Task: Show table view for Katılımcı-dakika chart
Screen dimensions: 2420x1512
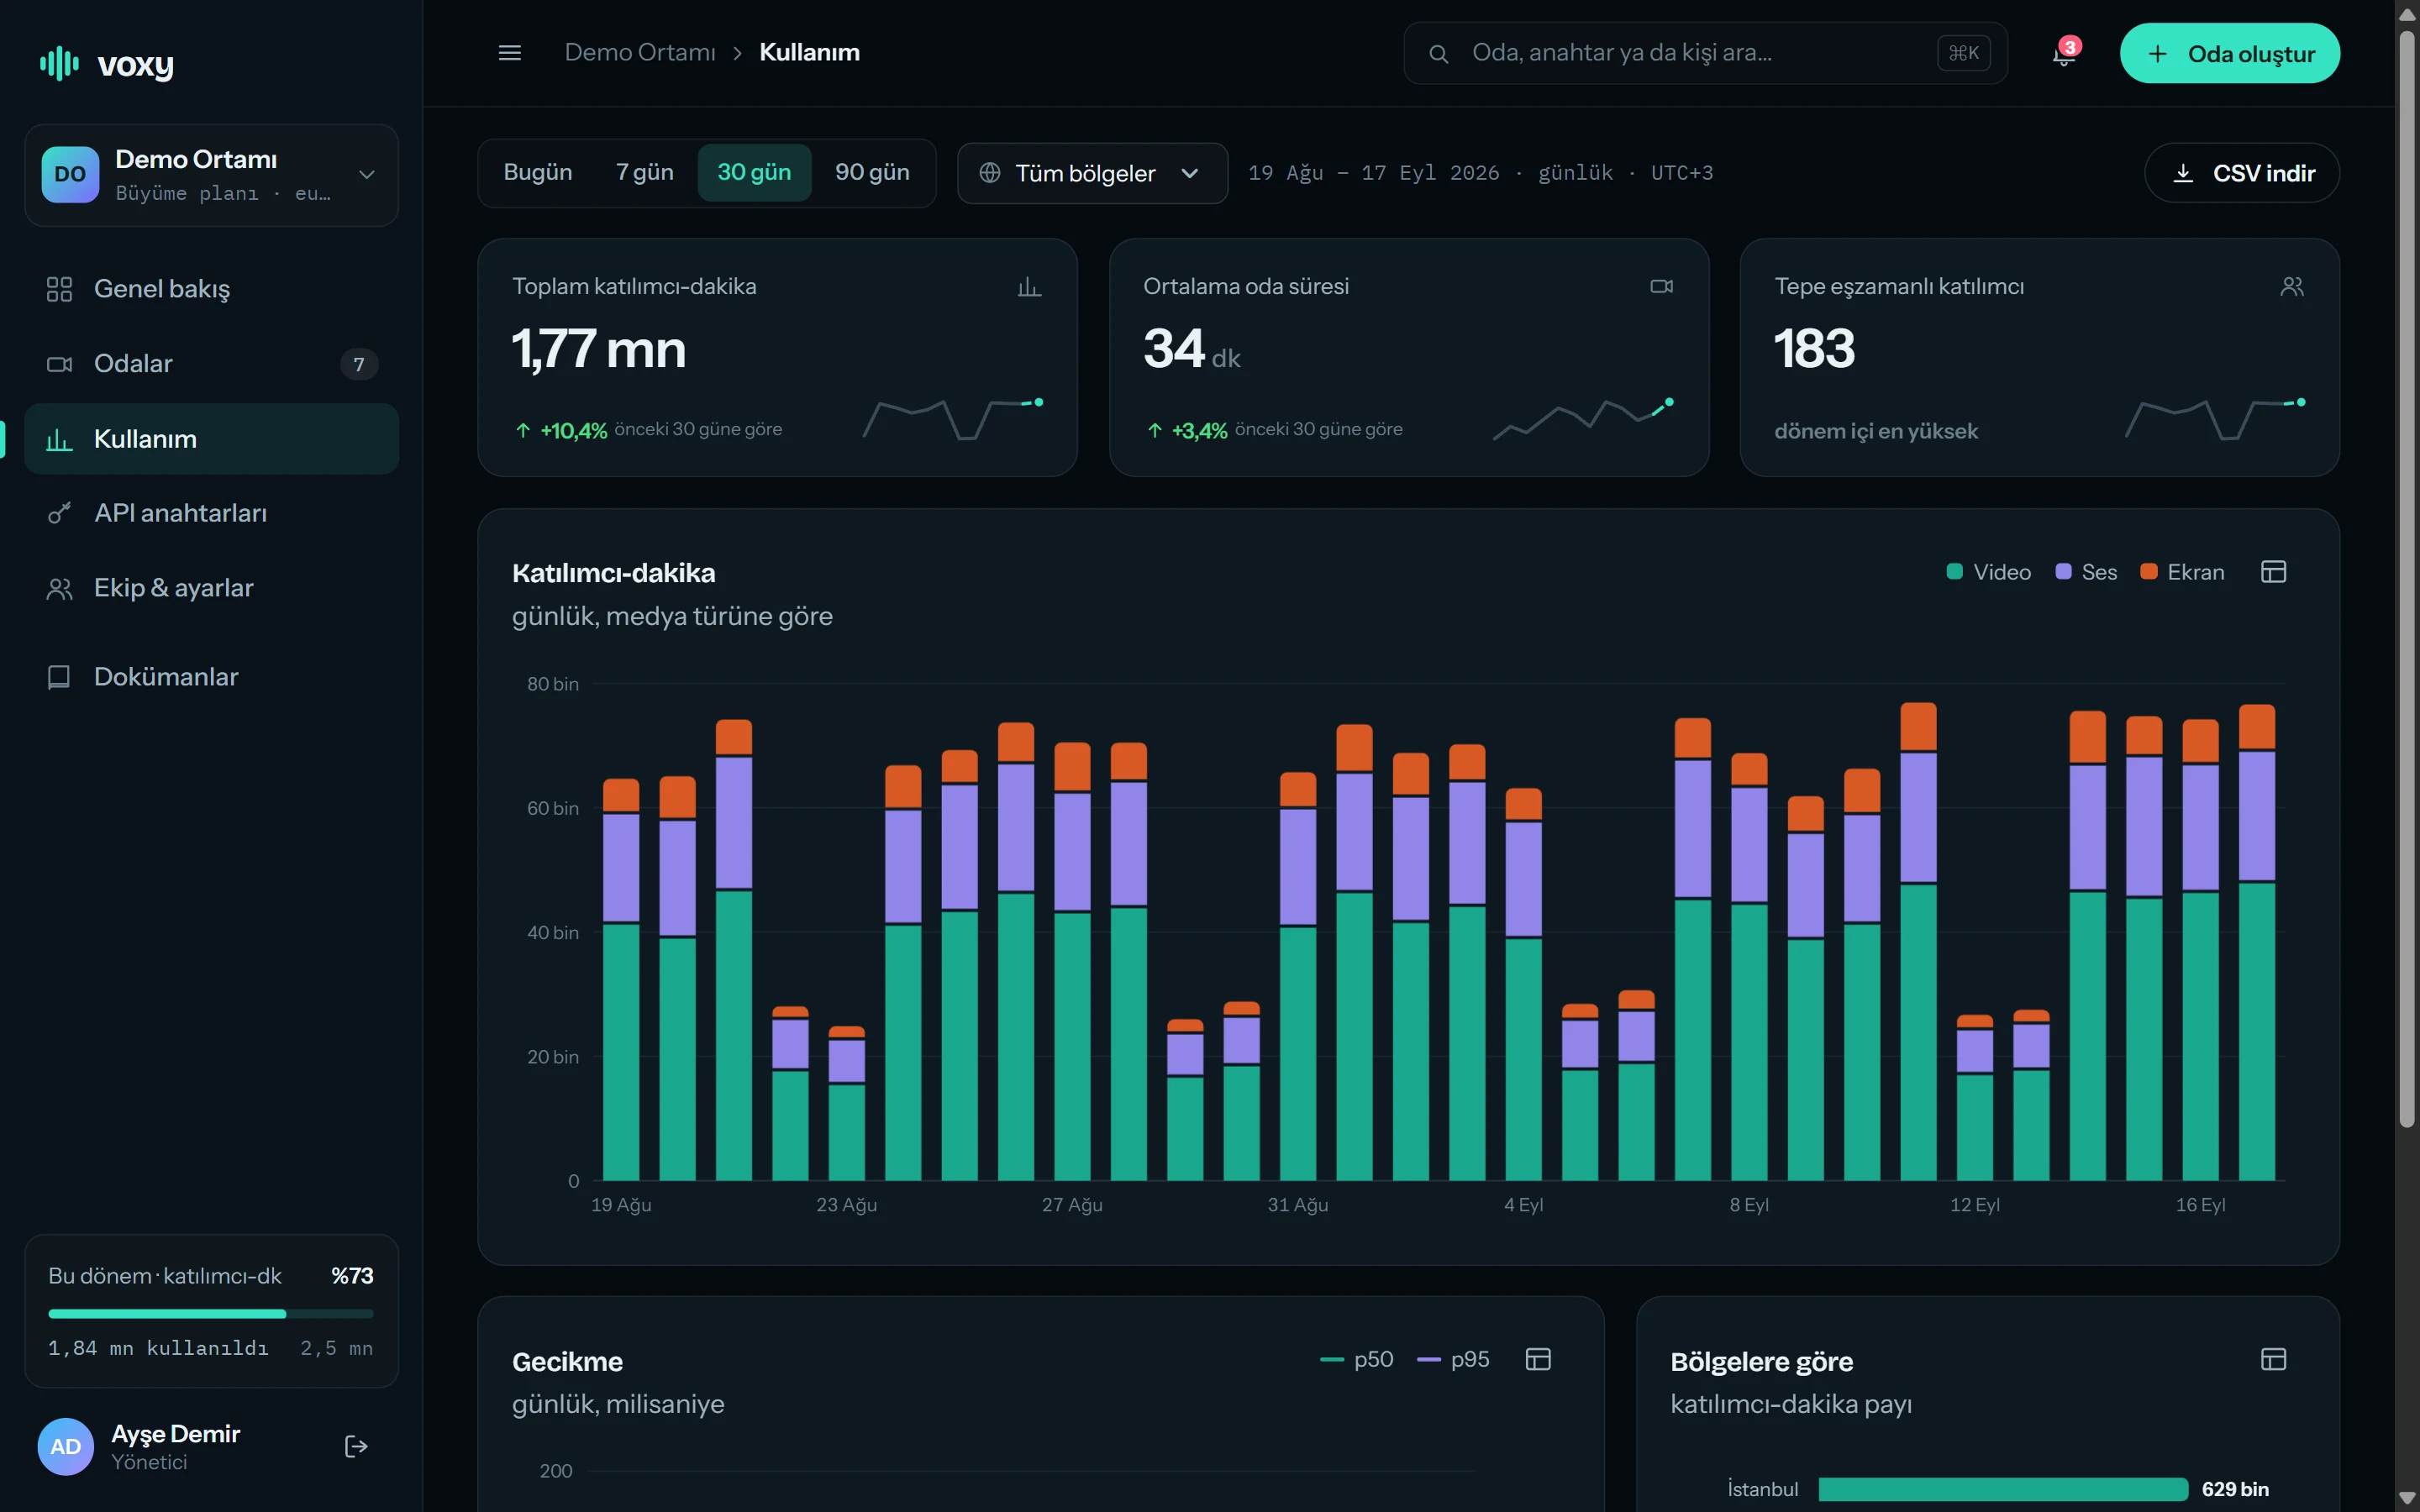Action: tap(2273, 572)
